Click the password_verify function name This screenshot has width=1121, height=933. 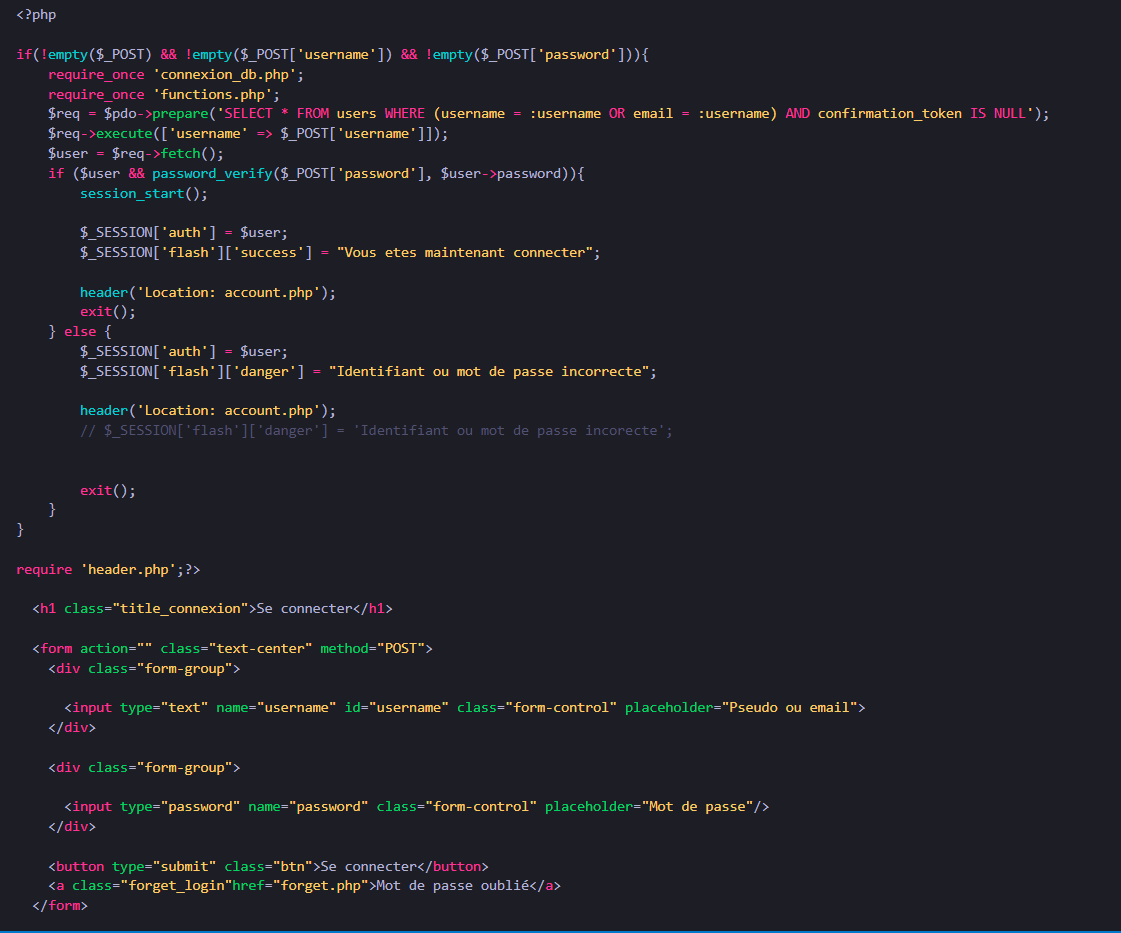coord(212,174)
